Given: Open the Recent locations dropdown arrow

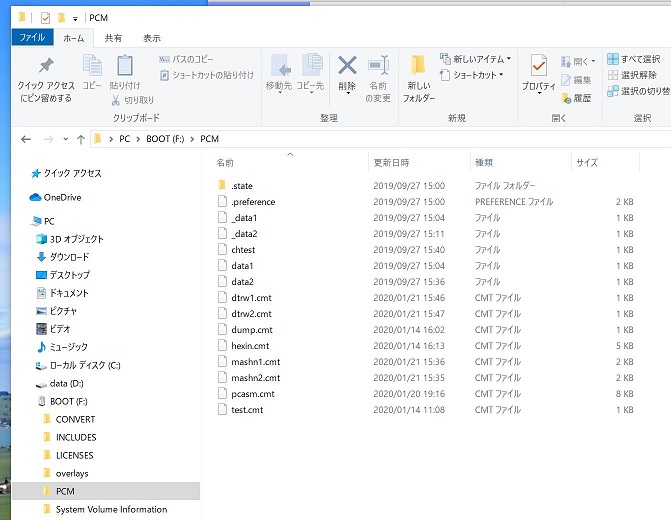Looking at the screenshot, I should click(x=65, y=139).
